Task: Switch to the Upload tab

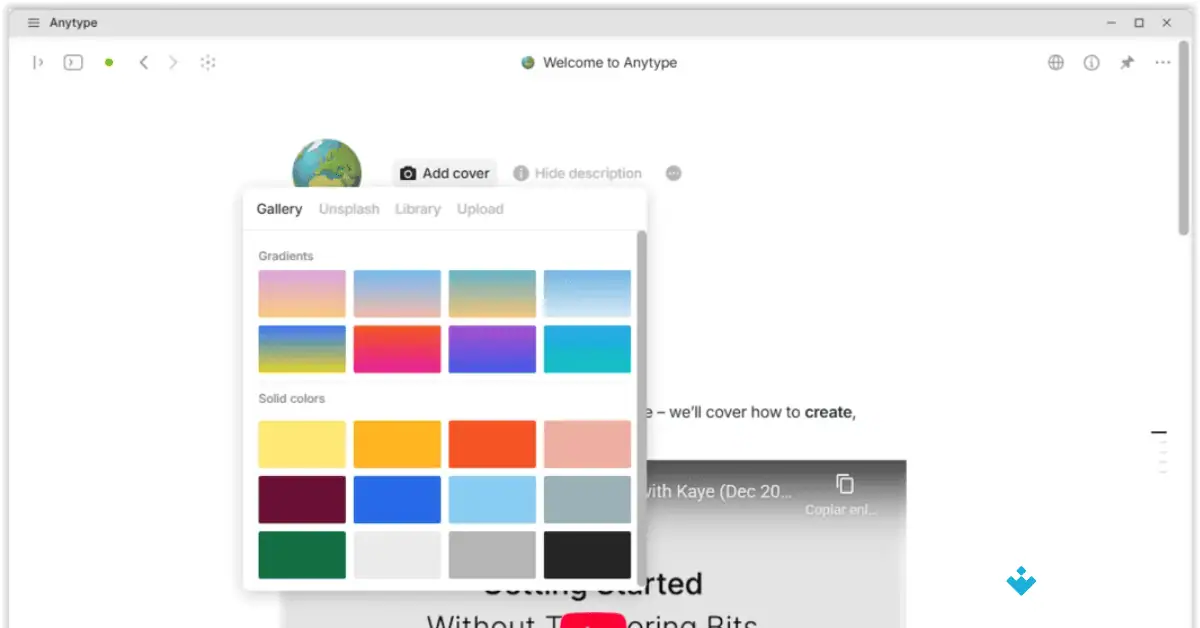Action: (x=480, y=209)
